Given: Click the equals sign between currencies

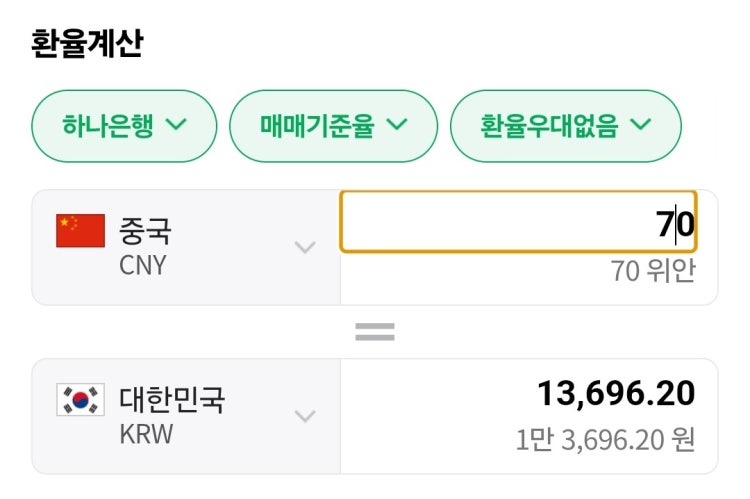Looking at the screenshot, I should click(375, 332).
